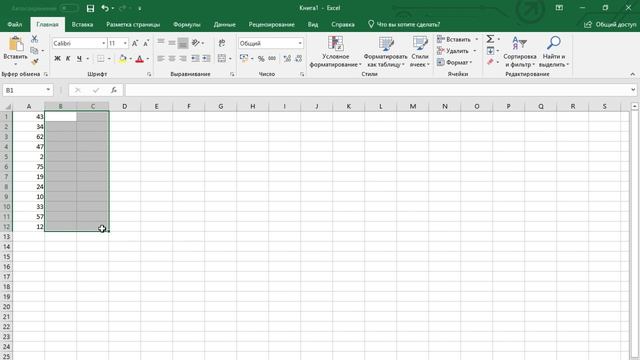Click the Select All corner triangle
Image resolution: width=640 pixels, height=360 pixels.
pyautogui.click(x=7, y=107)
